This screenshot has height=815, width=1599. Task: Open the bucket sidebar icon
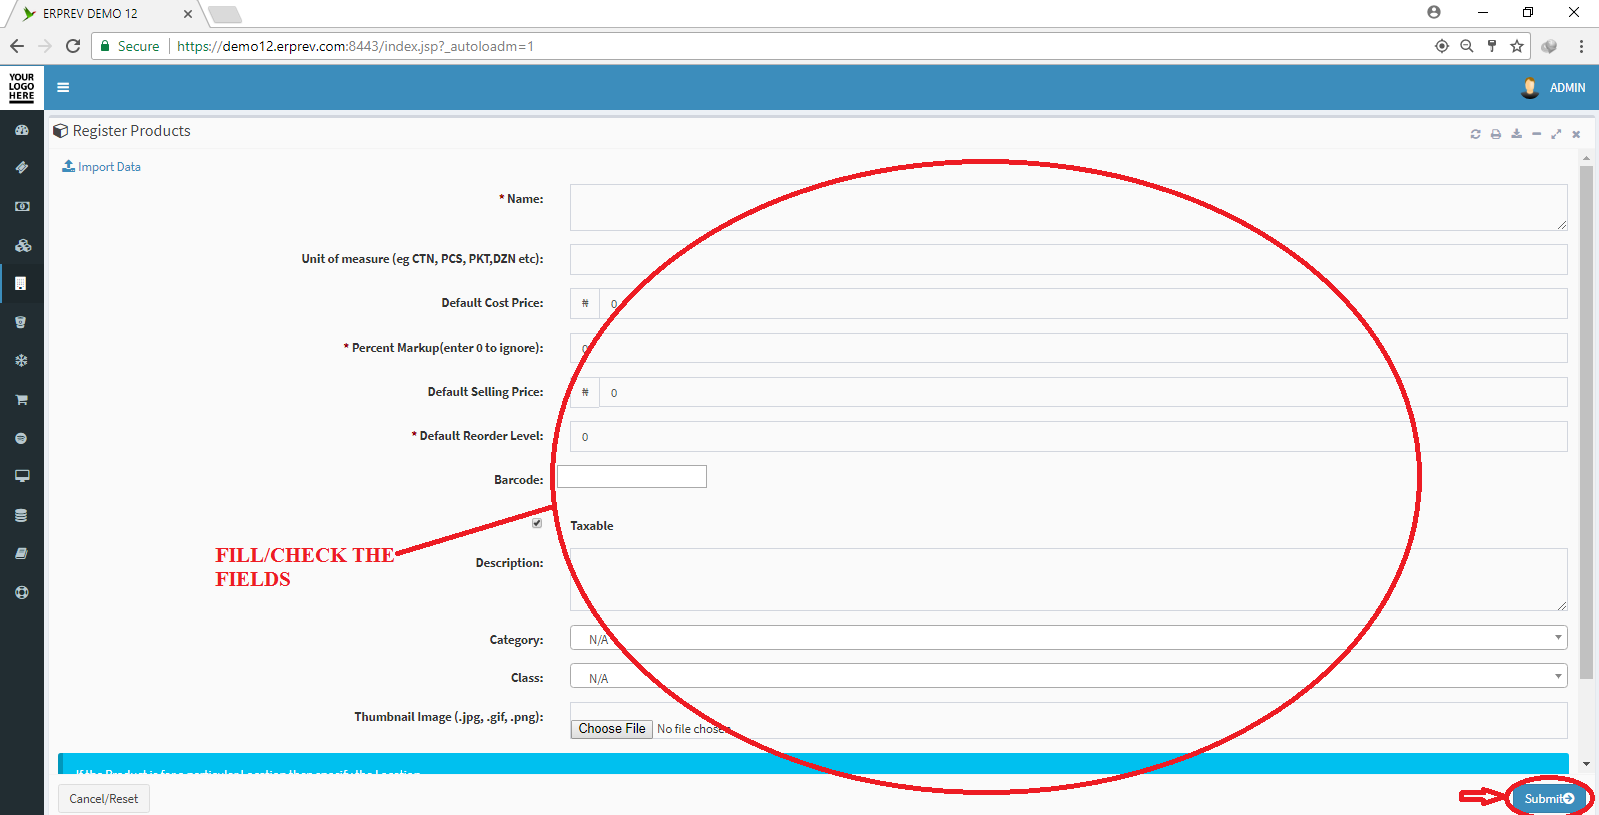pyautogui.click(x=21, y=322)
